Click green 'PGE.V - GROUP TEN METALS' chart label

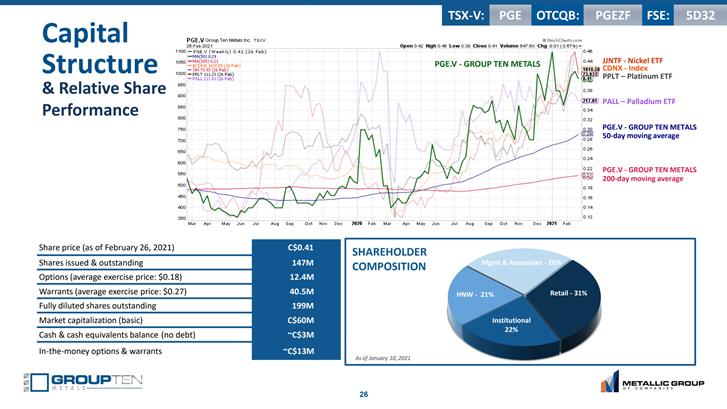point(487,64)
